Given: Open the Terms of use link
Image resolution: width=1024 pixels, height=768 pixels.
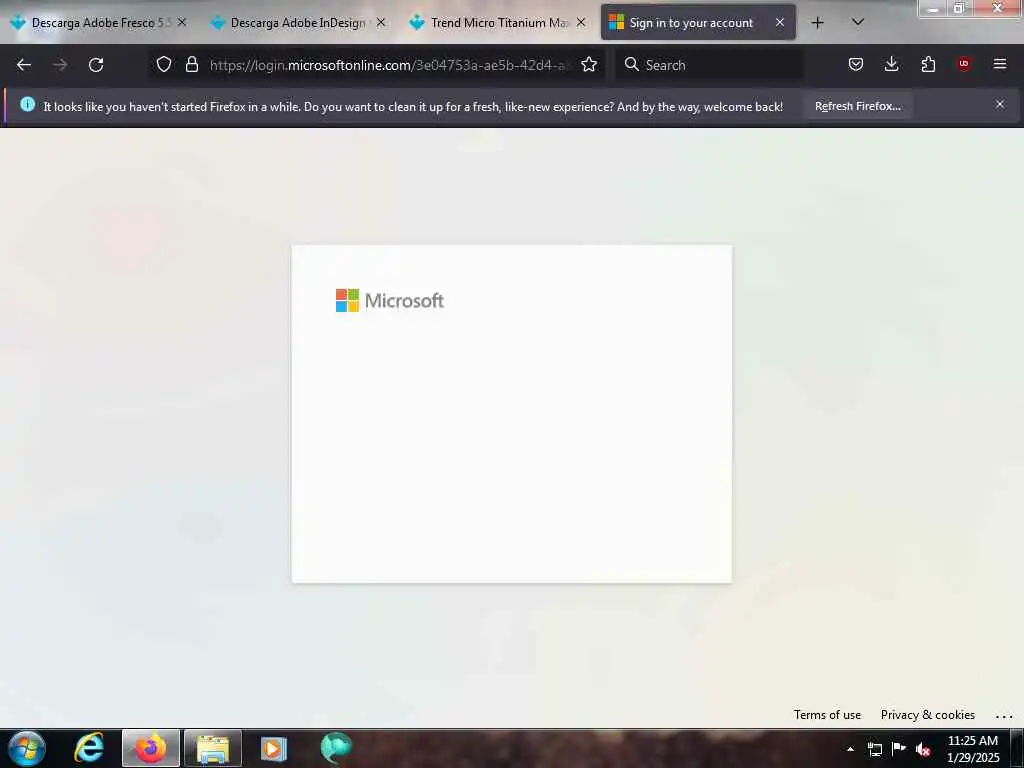Looking at the screenshot, I should click(827, 714).
